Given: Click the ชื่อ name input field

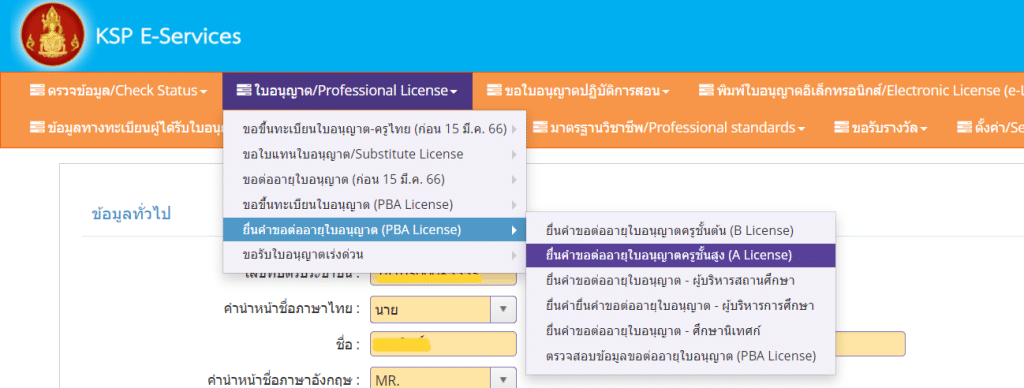Looking at the screenshot, I should tap(443, 344).
